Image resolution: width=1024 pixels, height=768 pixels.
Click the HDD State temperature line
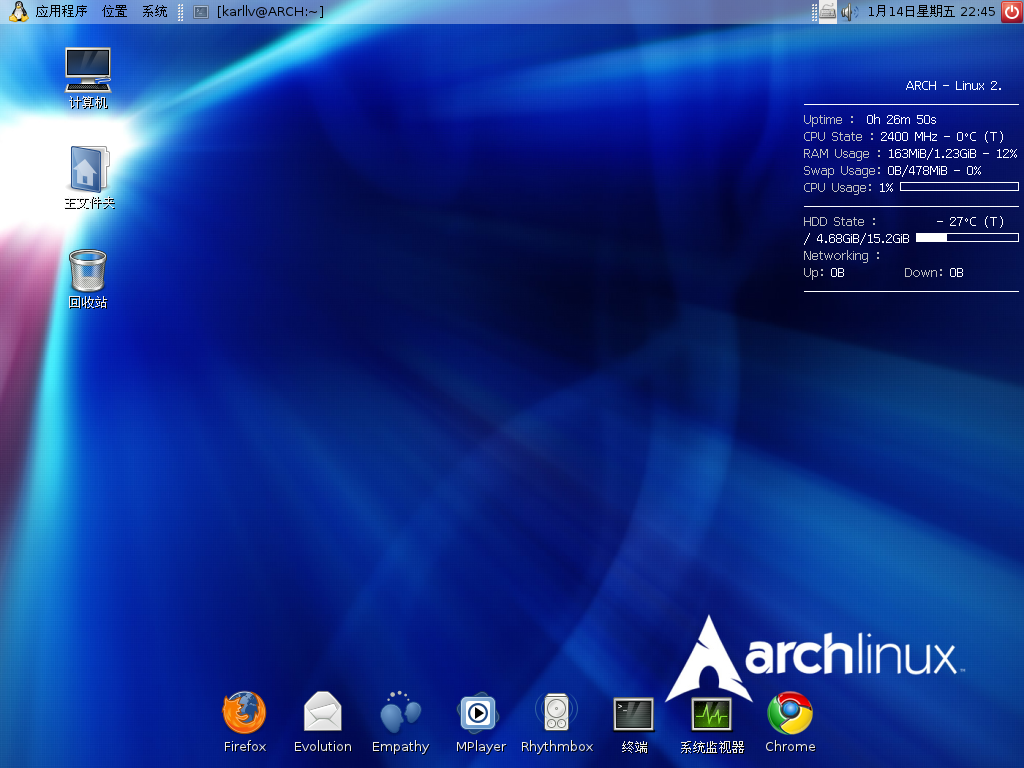click(x=904, y=221)
